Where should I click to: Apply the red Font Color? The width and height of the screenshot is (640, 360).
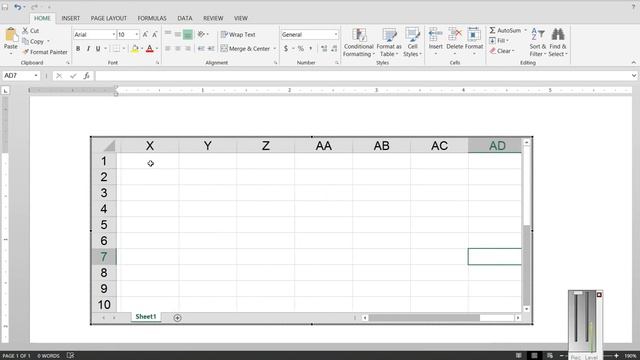click(x=149, y=49)
